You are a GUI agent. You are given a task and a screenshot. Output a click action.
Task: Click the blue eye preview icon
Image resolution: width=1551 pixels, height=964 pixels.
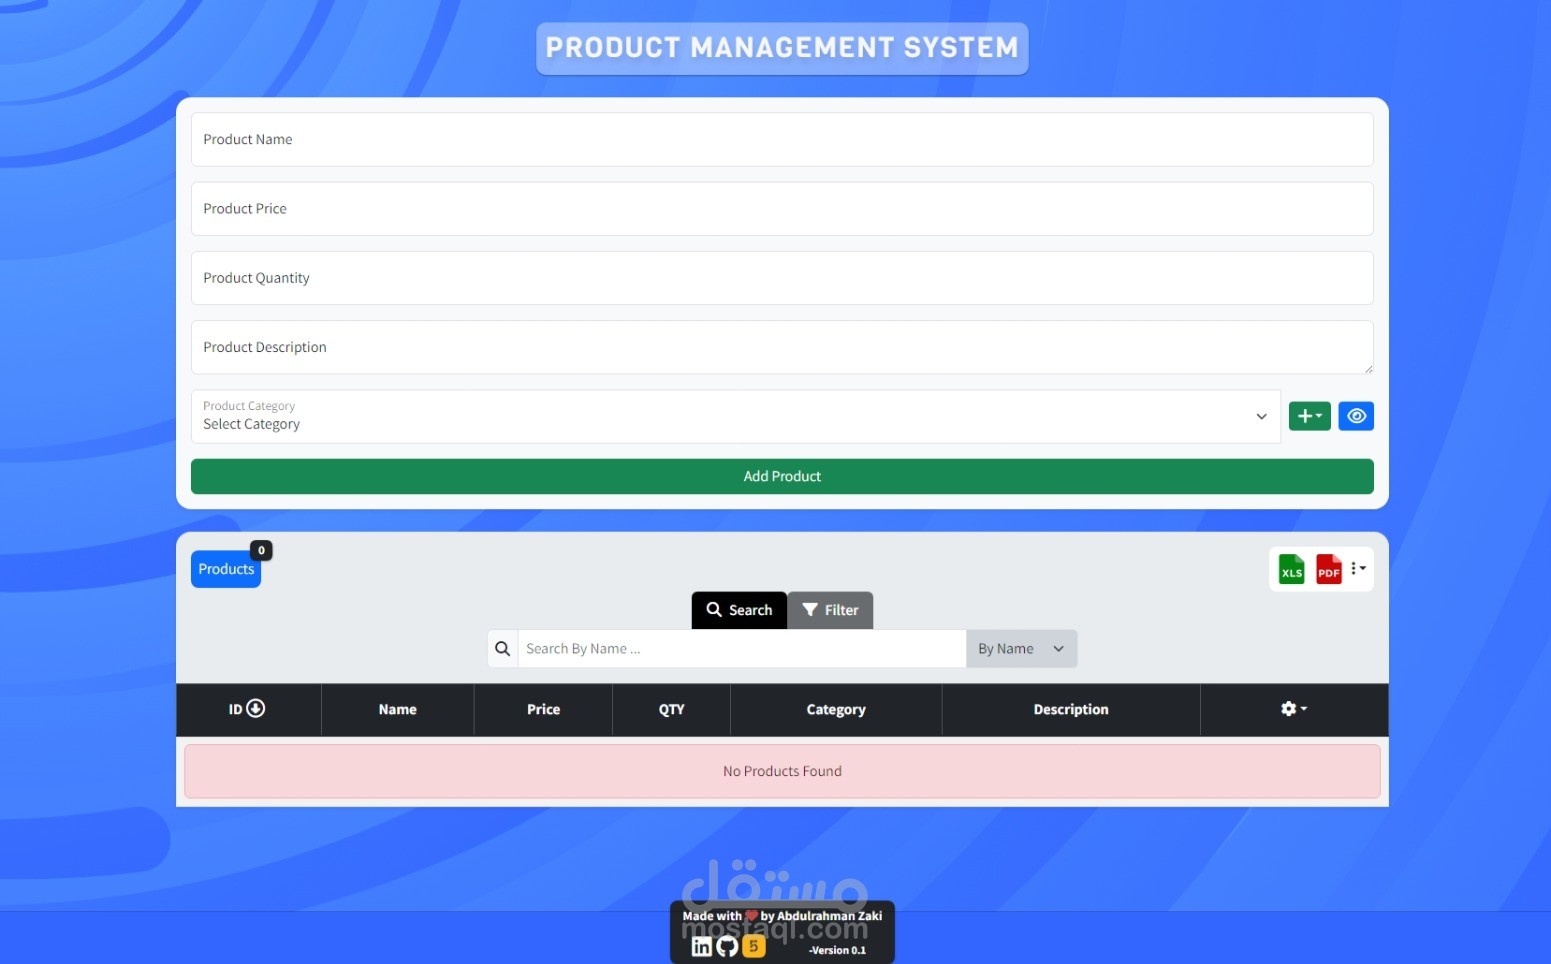point(1356,416)
